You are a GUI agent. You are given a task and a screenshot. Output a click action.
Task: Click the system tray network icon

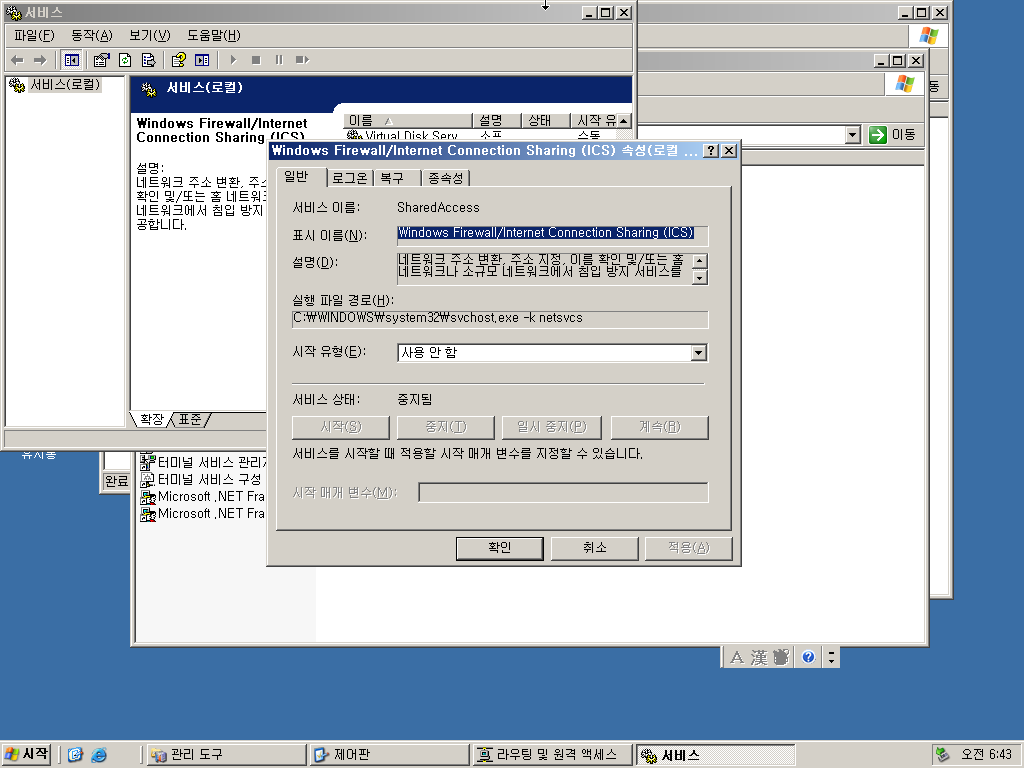pyautogui.click(x=942, y=755)
